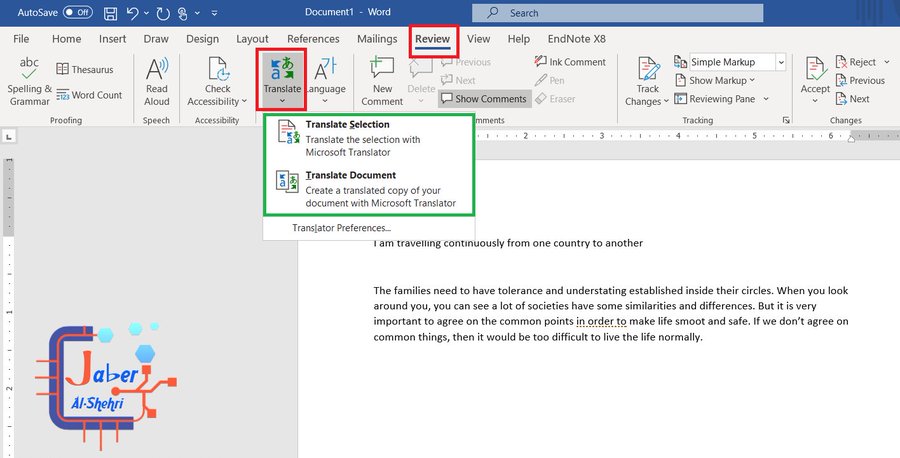The image size is (900, 458).
Task: Switch to the Home tab
Action: click(x=67, y=38)
